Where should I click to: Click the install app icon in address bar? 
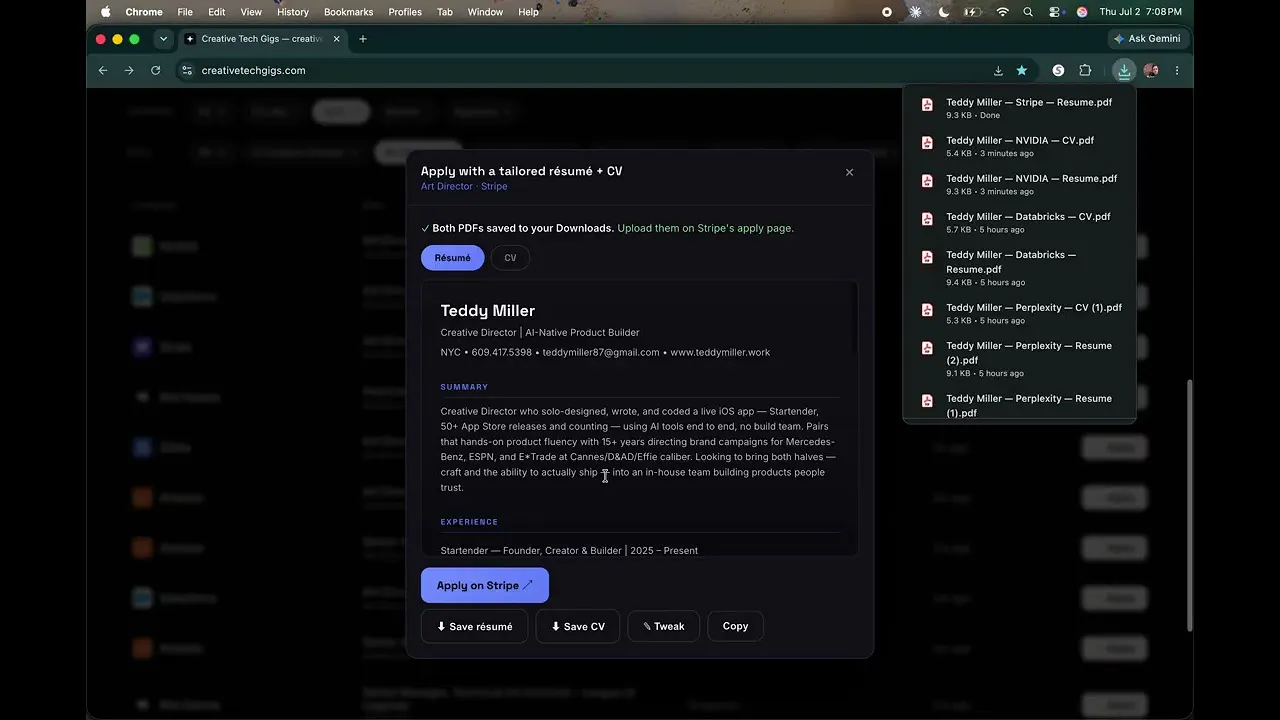click(x=998, y=70)
